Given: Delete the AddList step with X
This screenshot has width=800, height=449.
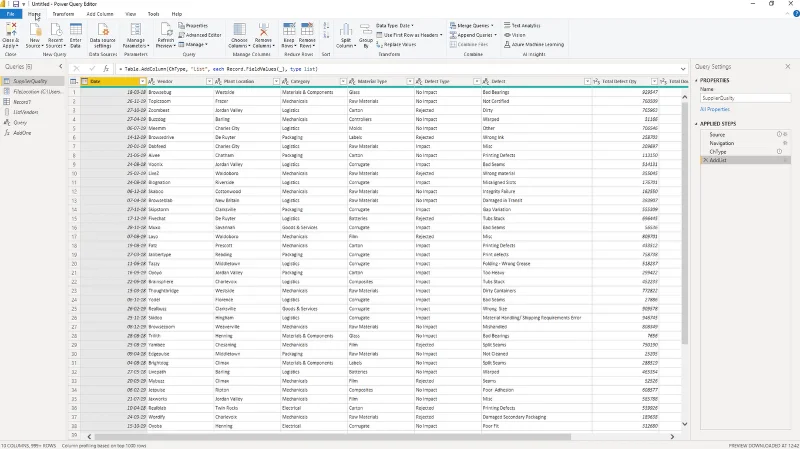Looking at the screenshot, I should [706, 160].
